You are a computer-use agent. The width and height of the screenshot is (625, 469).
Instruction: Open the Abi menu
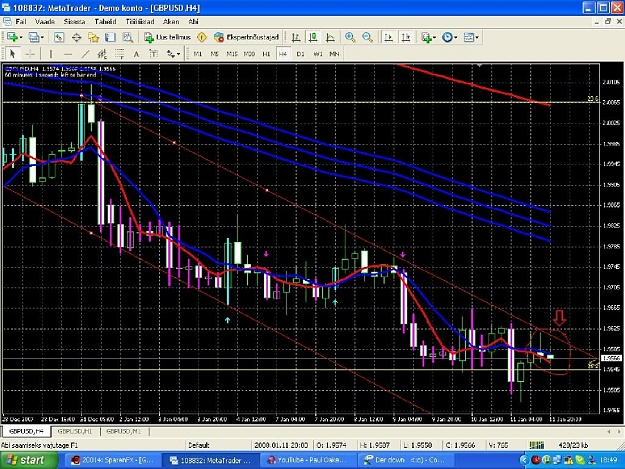(193, 22)
